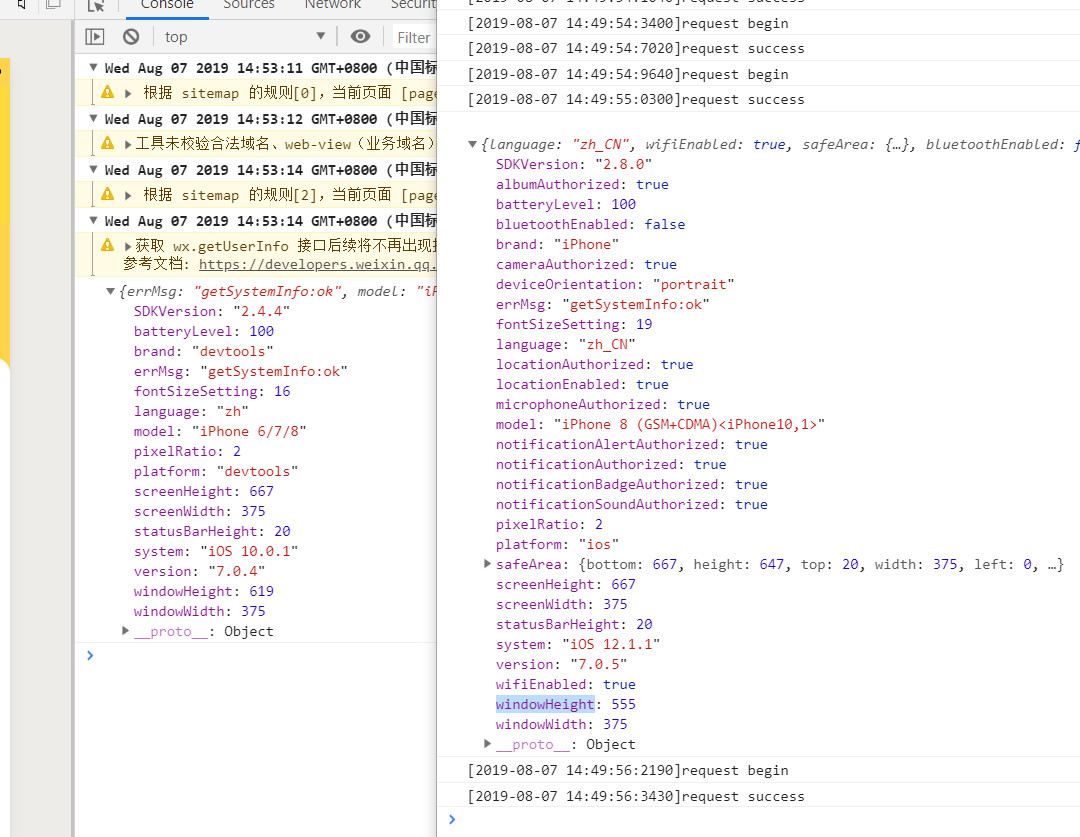Select the highlighted windowHeight property
This screenshot has height=837, width=1080.
pos(545,704)
